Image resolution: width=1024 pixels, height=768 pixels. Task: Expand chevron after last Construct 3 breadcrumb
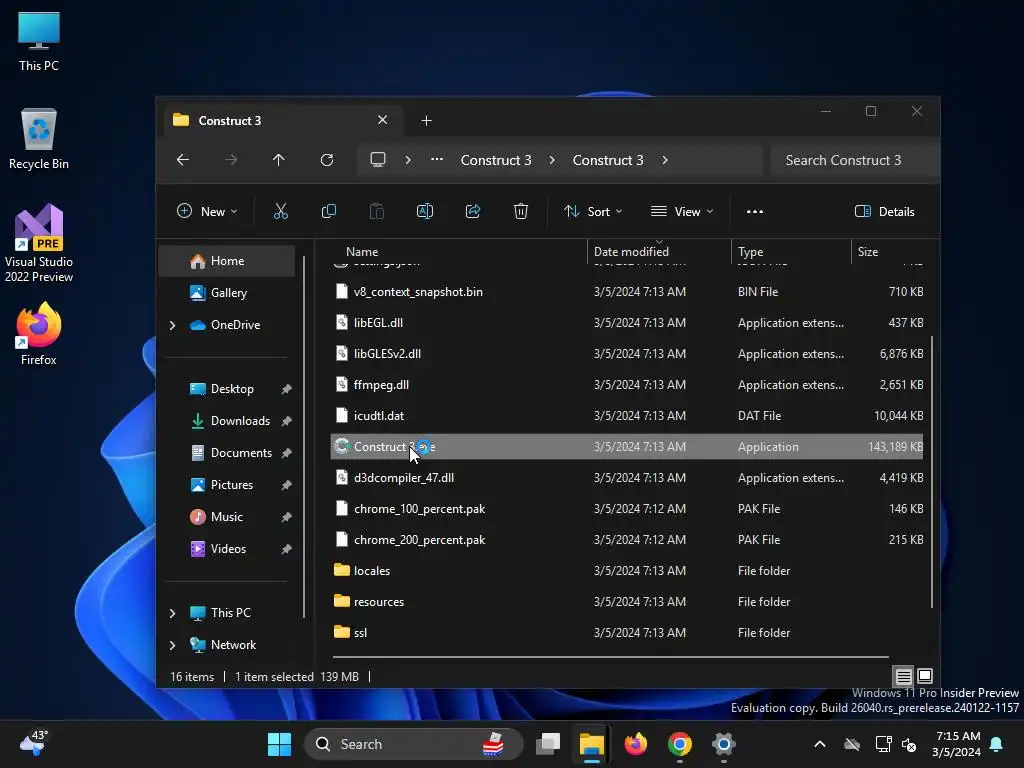[665, 160]
